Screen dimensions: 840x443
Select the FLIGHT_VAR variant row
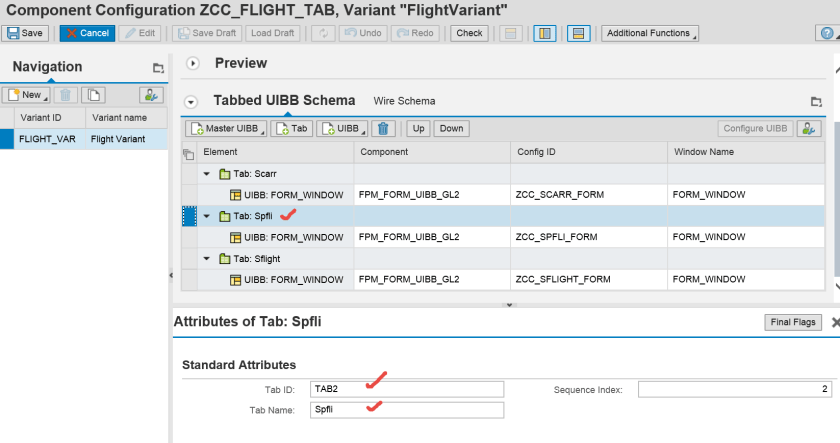tap(47, 139)
